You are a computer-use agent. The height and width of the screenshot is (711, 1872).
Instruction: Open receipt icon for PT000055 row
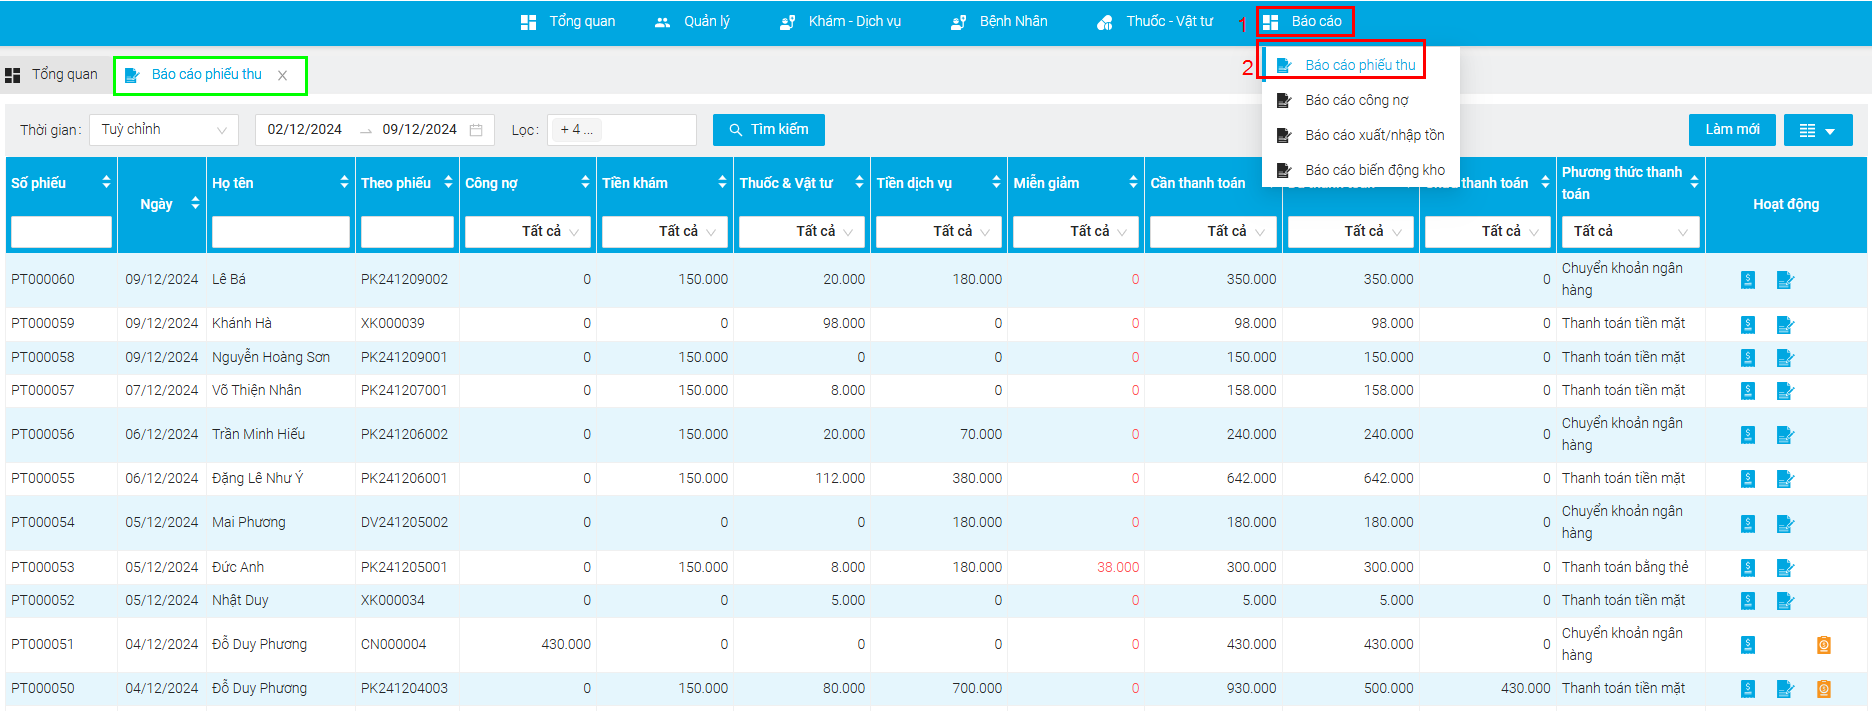coord(1748,479)
